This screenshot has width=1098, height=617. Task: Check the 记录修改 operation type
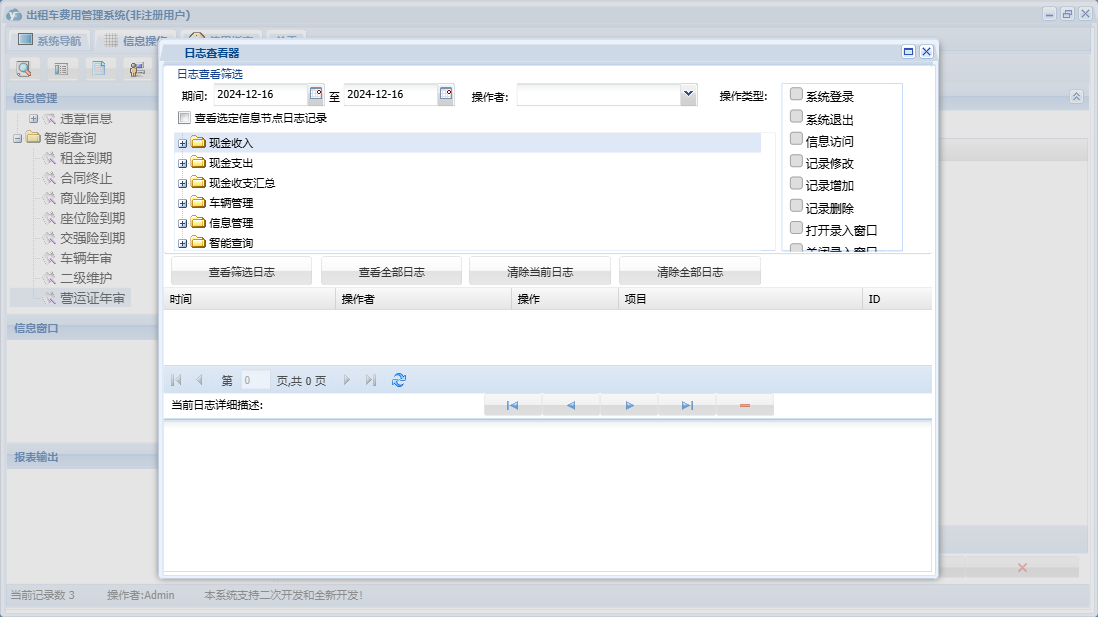coord(796,161)
